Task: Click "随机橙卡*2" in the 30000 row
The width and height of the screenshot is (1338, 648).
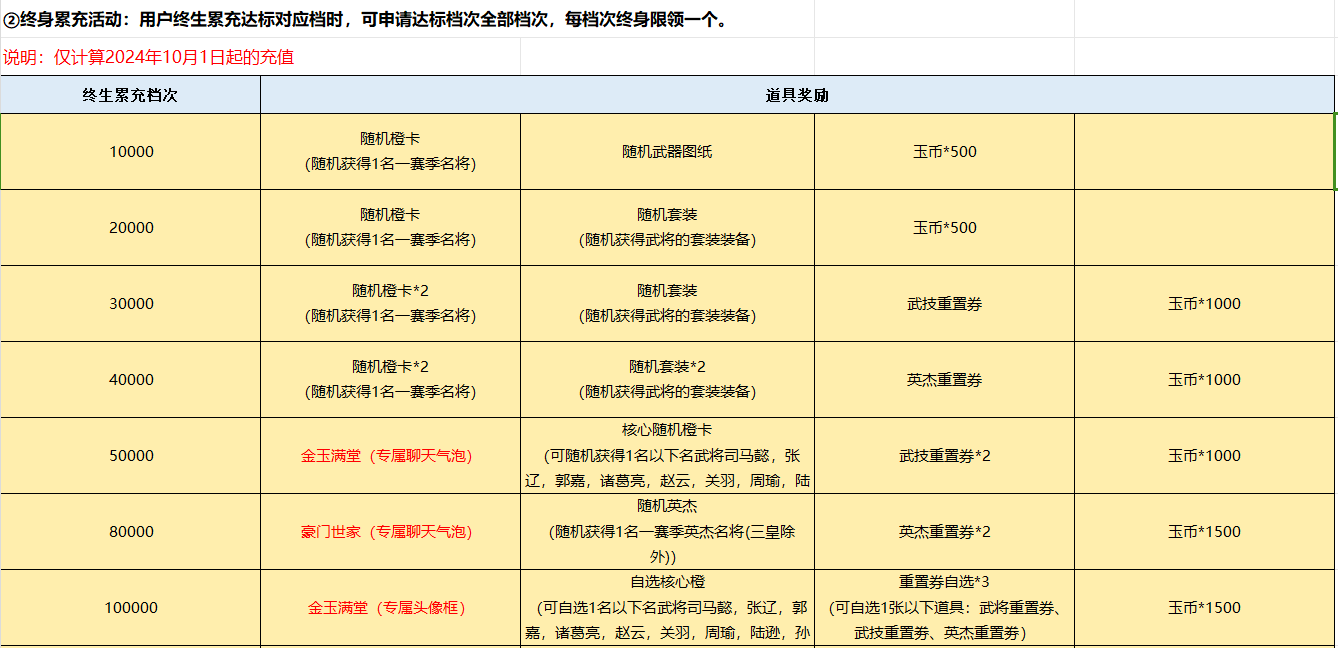Action: click(390, 304)
